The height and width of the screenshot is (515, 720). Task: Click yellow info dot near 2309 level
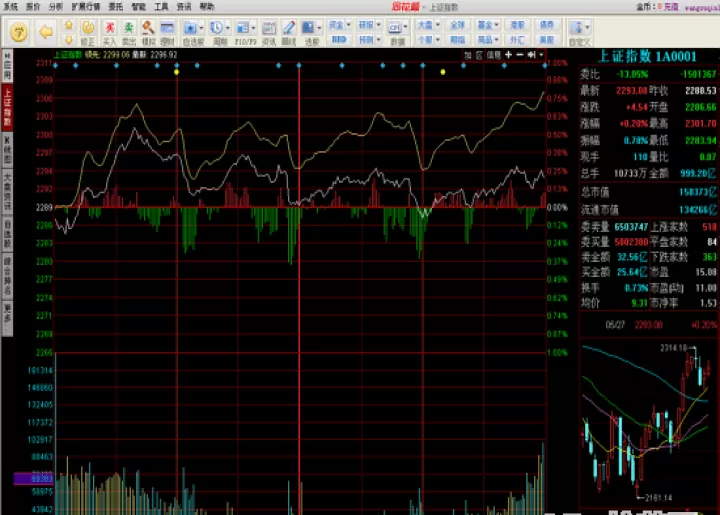point(176,72)
